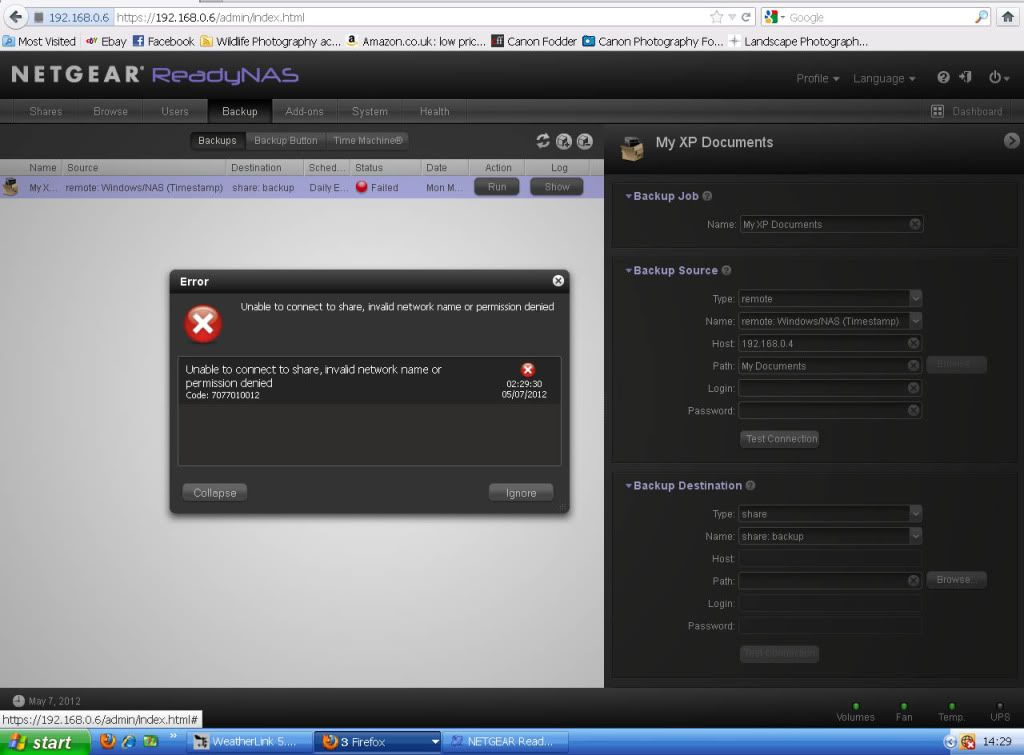Click the Login input field in Backup Source
Viewport: 1024px width, 755px height.
click(823, 388)
